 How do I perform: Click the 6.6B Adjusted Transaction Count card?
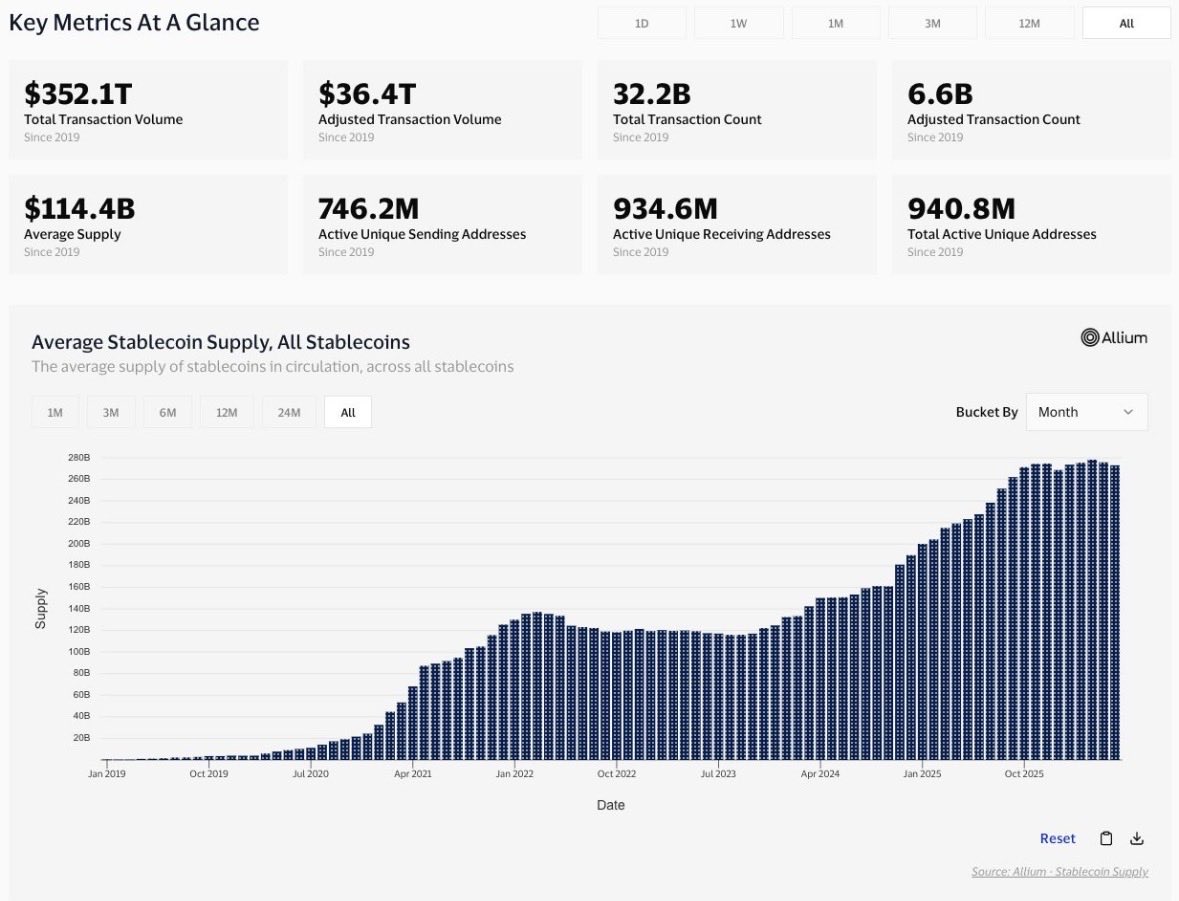[1031, 110]
